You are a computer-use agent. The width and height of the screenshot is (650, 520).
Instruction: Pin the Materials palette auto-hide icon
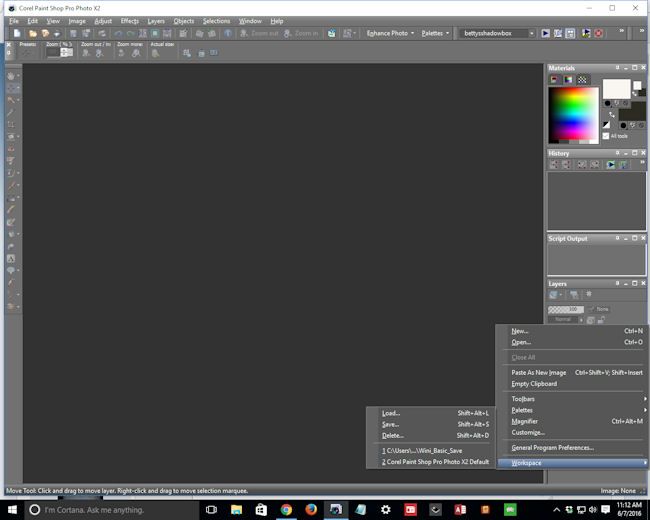coord(617,68)
